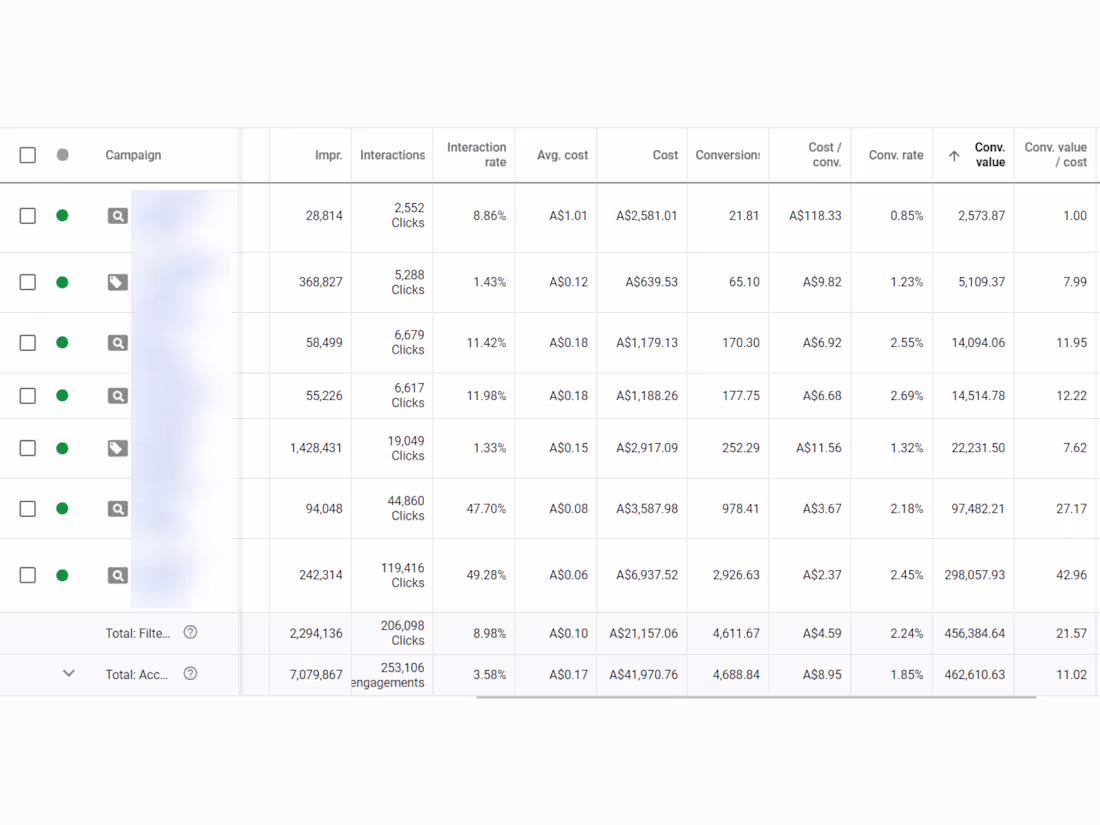Click search campaign icon in A$6,937.52 row
Image resolution: width=1100 pixels, height=825 pixels.
pos(118,575)
